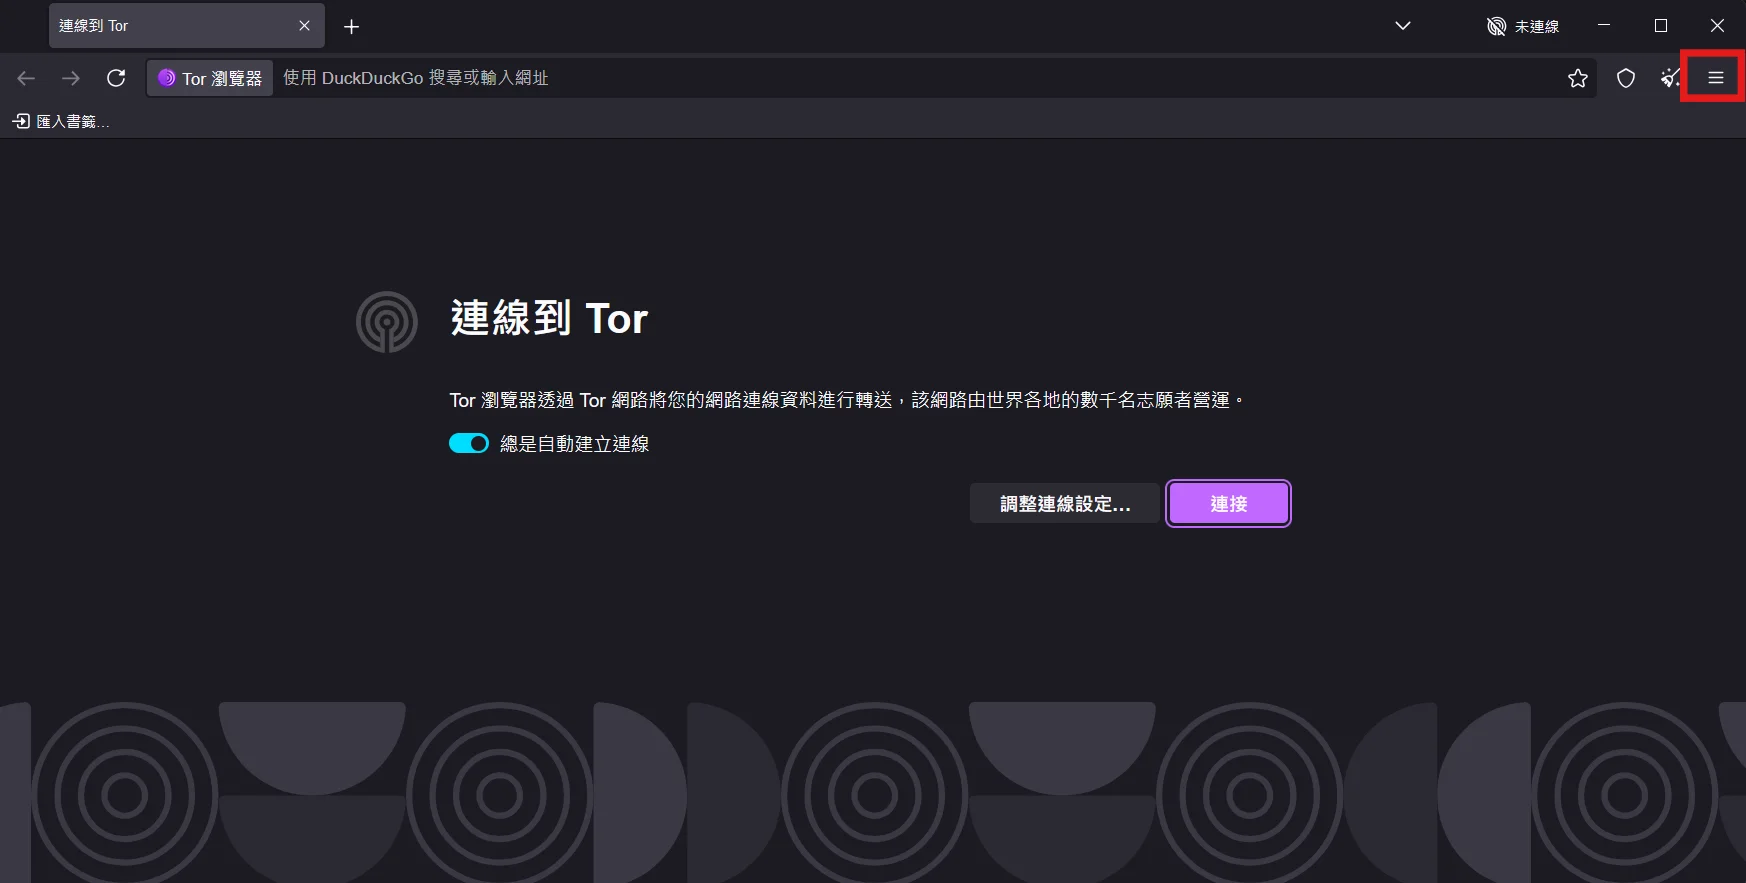
Task: Click the 連線到 Tor heading text
Action: pyautogui.click(x=549, y=319)
